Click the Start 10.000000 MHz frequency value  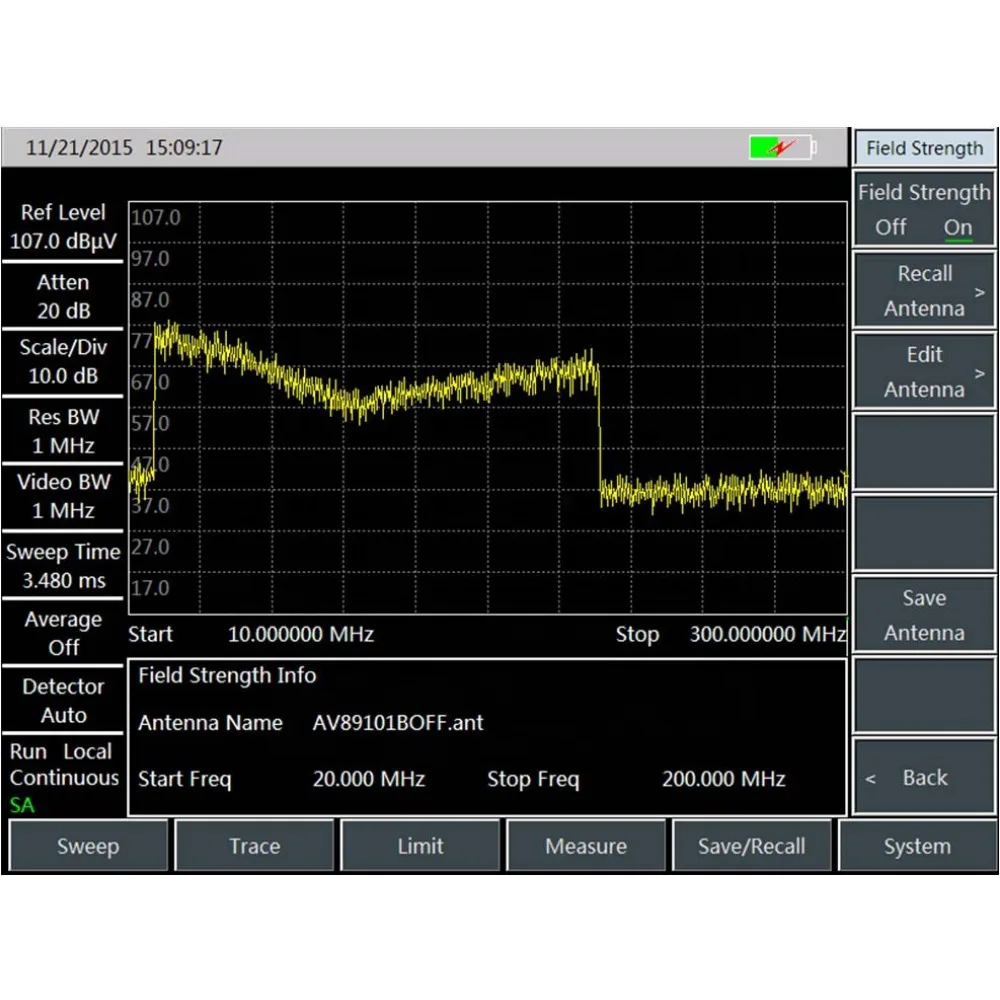coord(300,634)
